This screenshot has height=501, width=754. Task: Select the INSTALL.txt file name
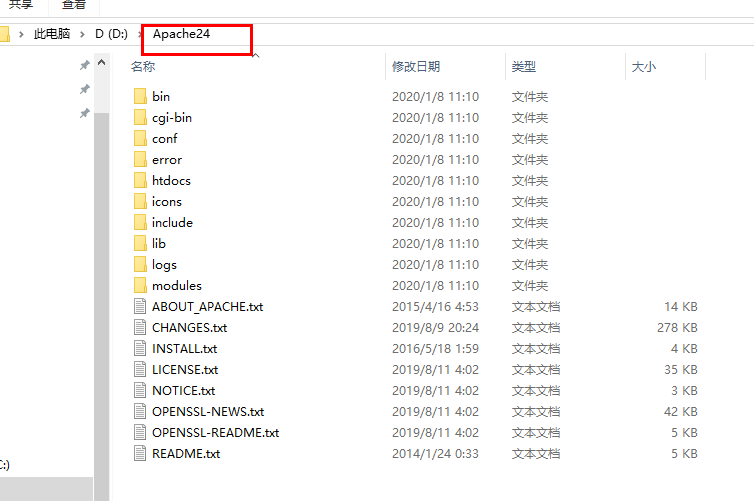(184, 348)
